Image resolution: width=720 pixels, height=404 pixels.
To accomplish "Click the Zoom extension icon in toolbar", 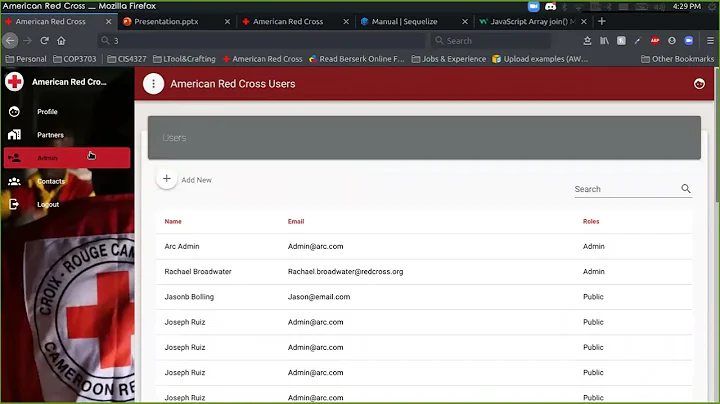I will tap(689, 40).
